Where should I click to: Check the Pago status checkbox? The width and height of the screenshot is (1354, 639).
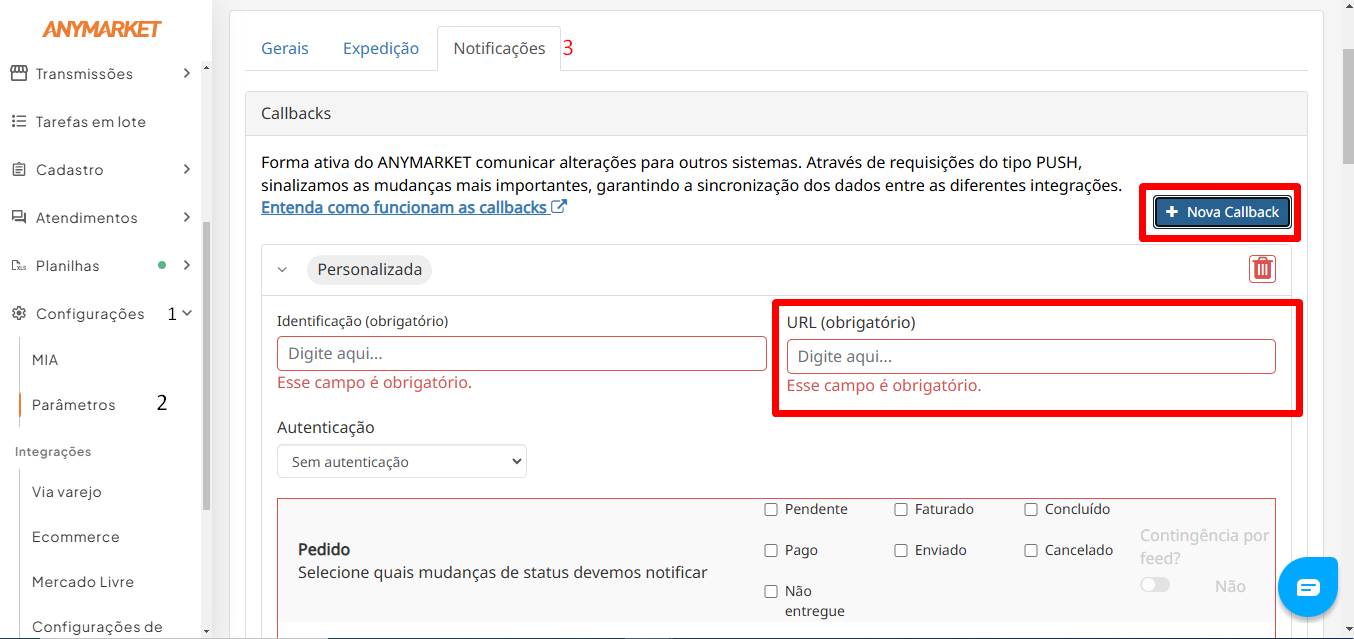click(x=771, y=550)
